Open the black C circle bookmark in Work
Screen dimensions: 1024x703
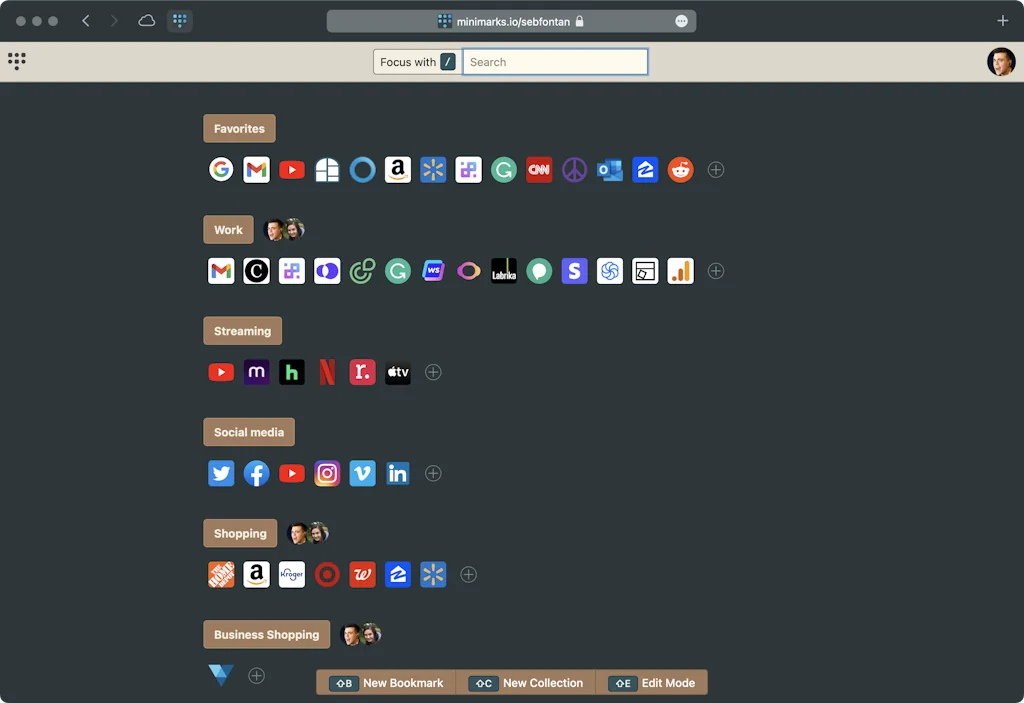257,271
